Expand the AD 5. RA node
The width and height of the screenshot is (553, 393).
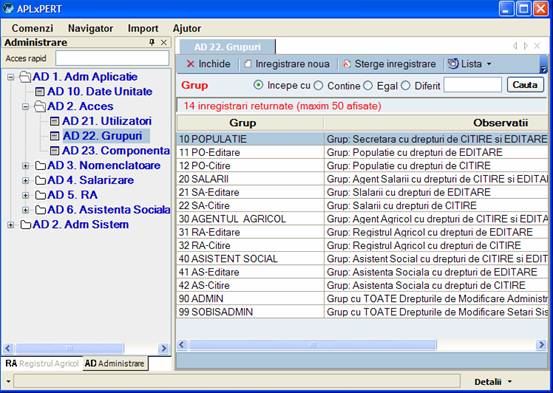(25, 195)
